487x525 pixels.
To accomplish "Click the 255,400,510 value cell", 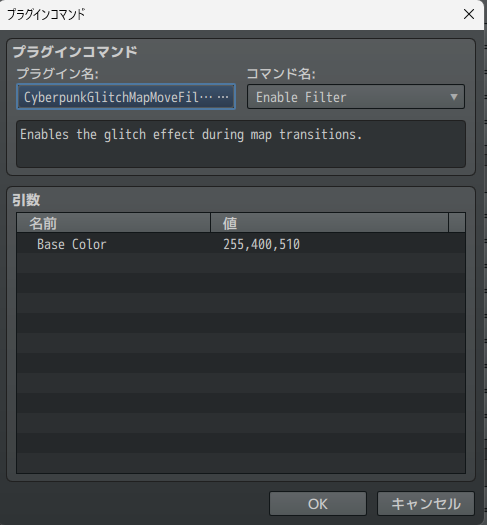I will click(x=261, y=244).
